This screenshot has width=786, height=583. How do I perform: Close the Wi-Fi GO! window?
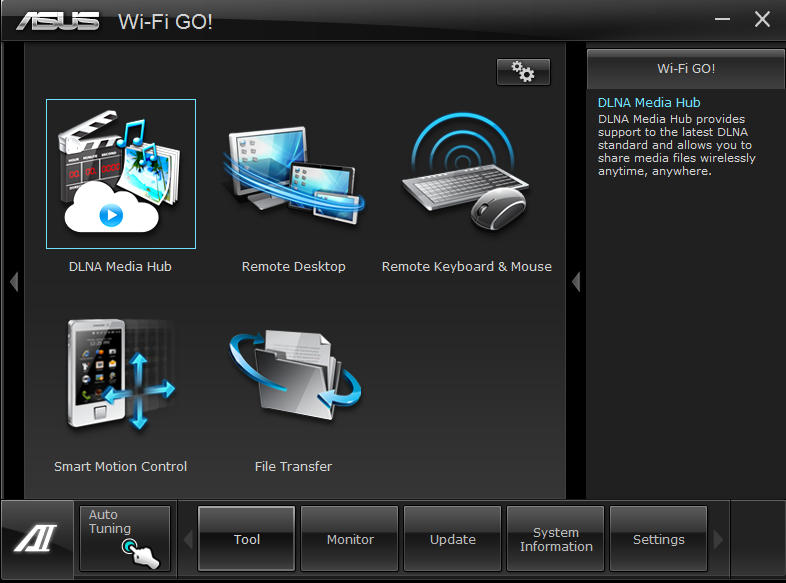point(762,20)
